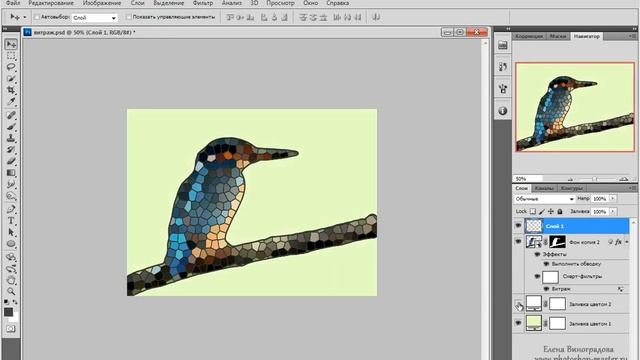Click the foreground color swatch
Screen dimensions: 640x360
pyautogui.click(x=8, y=312)
